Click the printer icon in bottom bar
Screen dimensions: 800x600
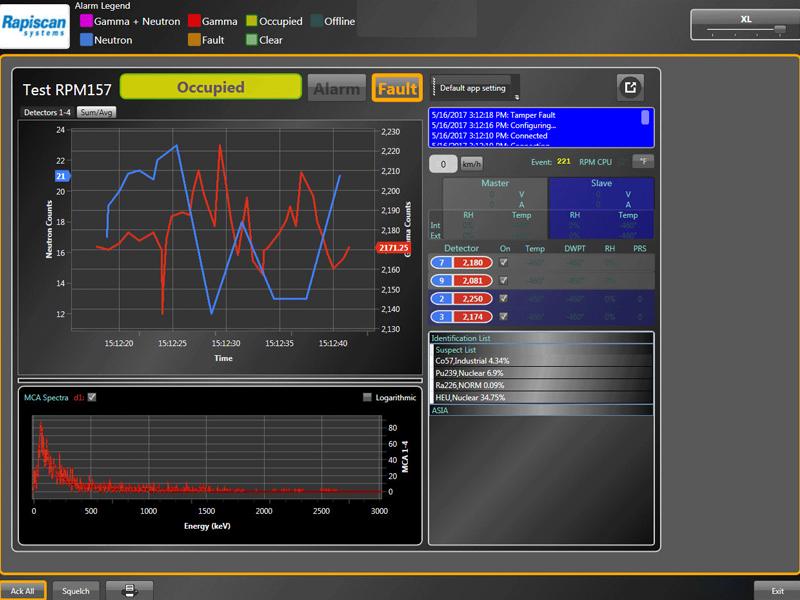(130, 590)
